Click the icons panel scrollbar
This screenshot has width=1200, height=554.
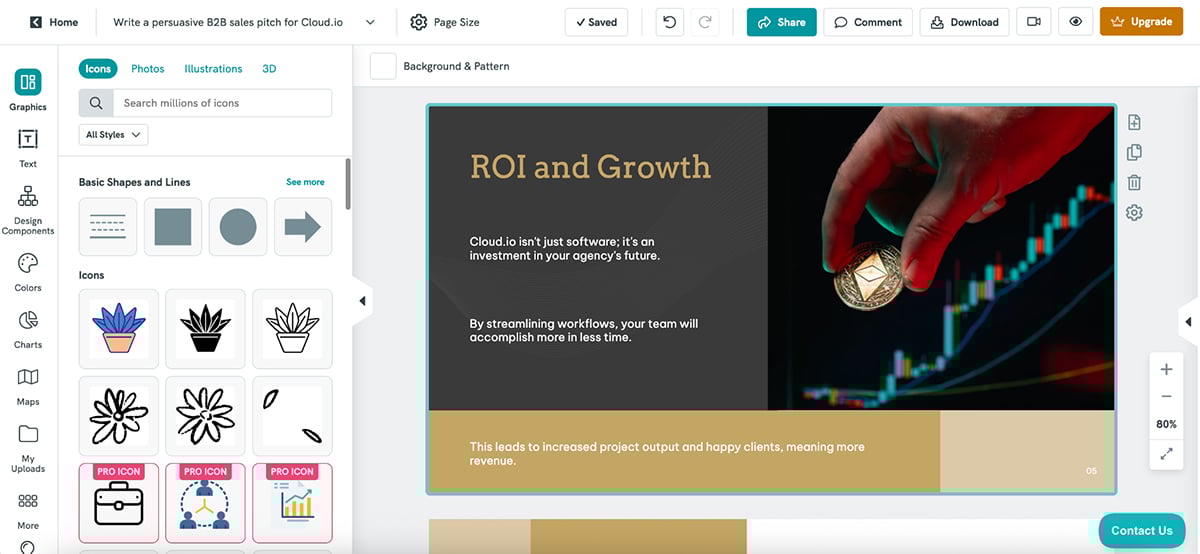click(348, 184)
